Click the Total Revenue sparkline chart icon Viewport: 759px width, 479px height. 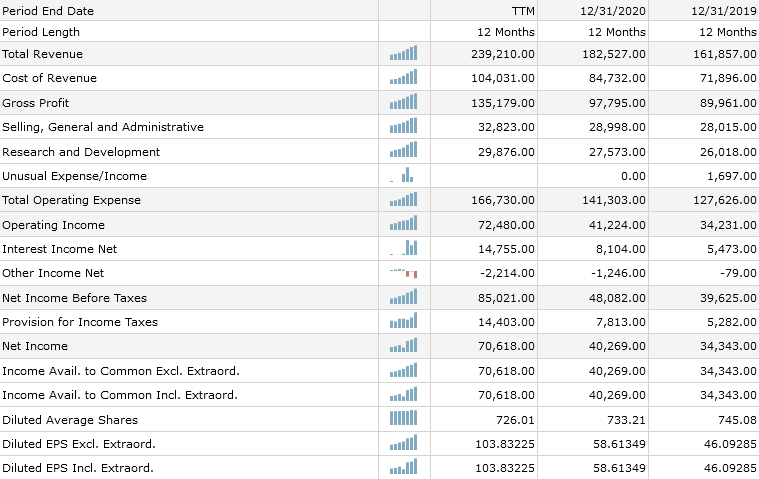(x=404, y=54)
